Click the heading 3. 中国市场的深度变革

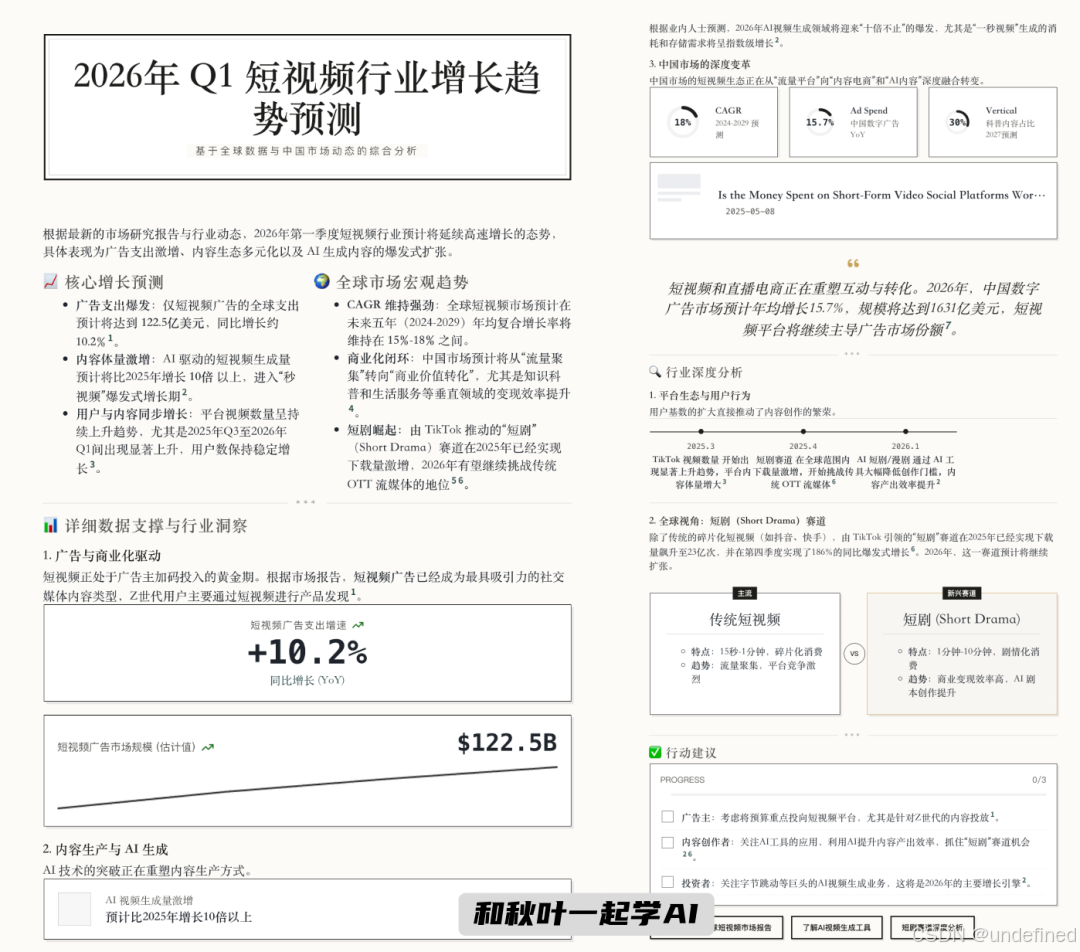[x=700, y=64]
